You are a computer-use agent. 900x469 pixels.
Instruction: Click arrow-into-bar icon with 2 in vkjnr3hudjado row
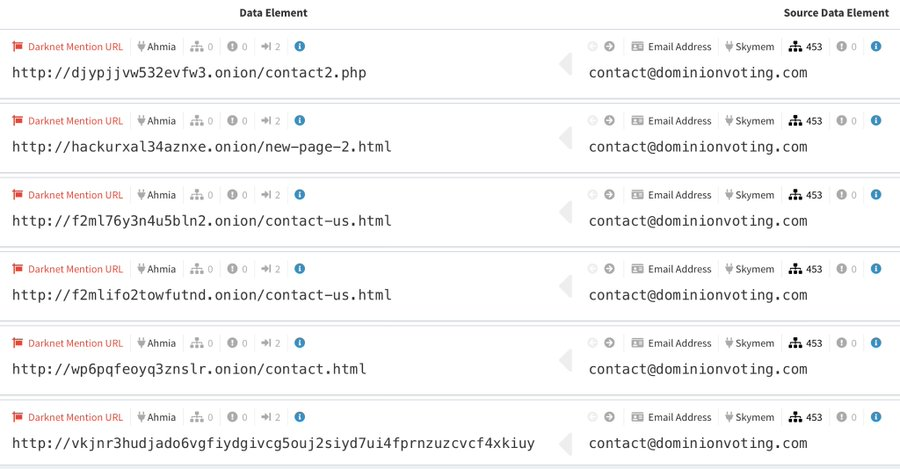(266, 417)
